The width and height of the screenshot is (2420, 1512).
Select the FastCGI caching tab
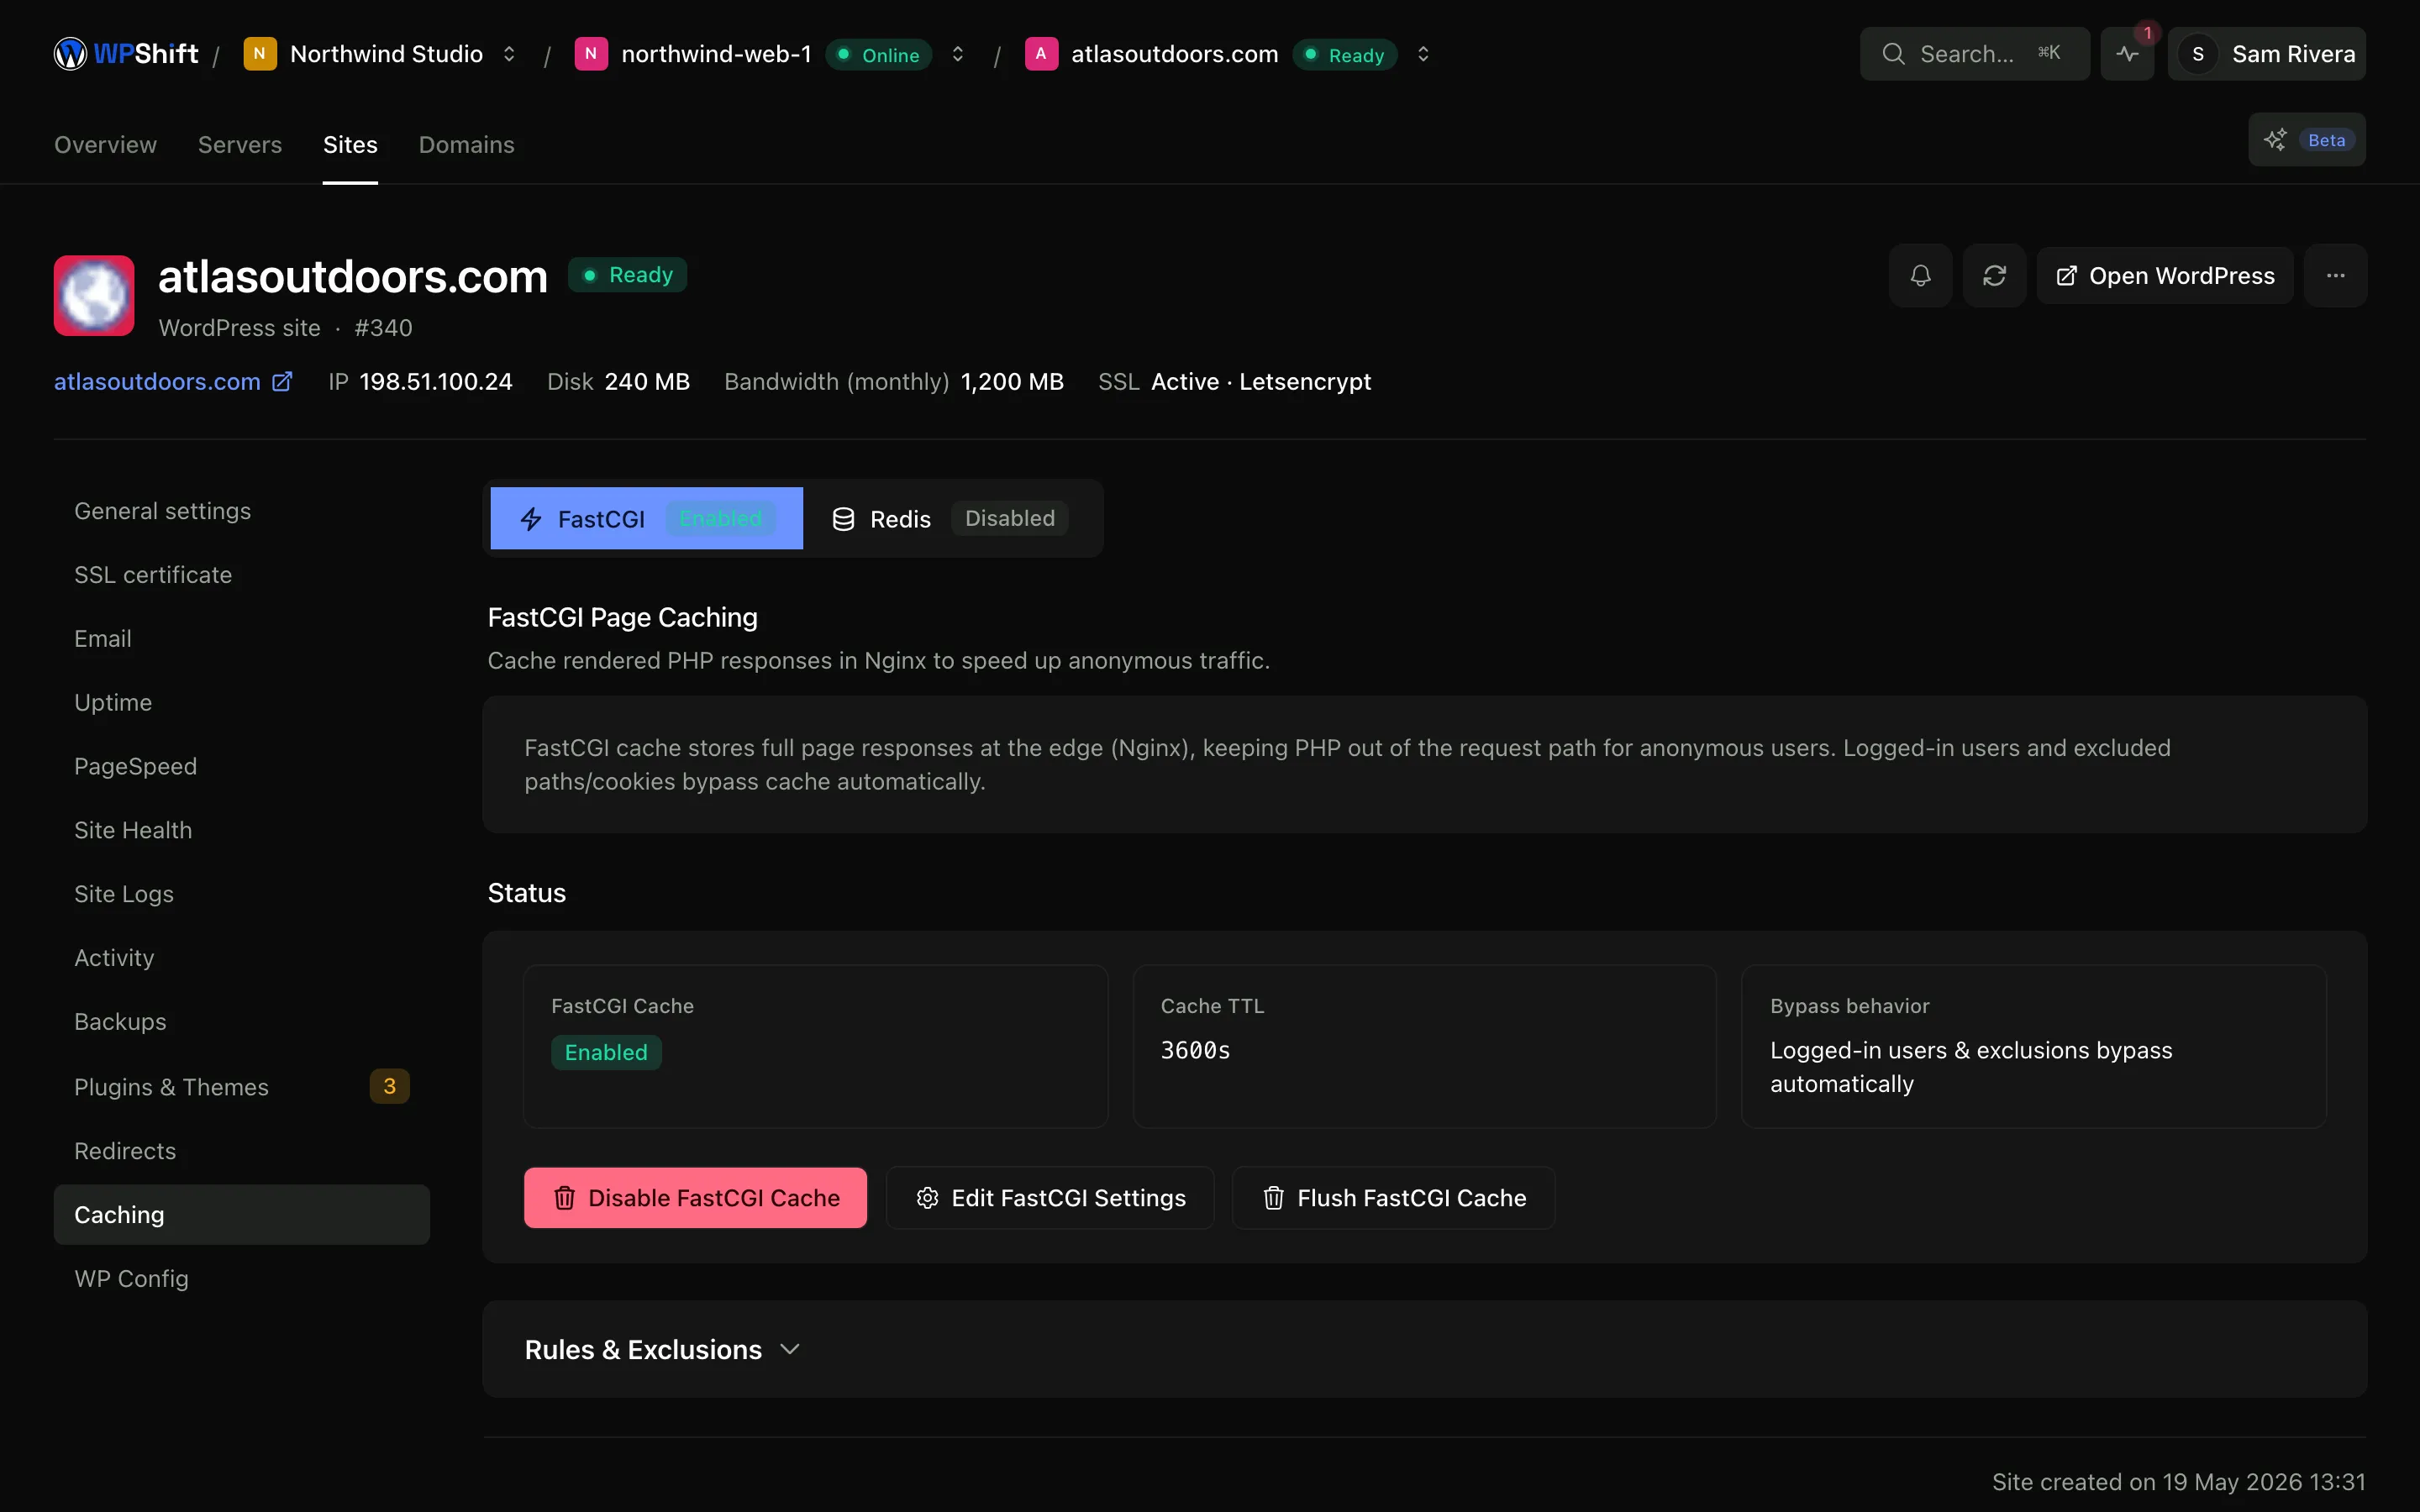coord(646,518)
